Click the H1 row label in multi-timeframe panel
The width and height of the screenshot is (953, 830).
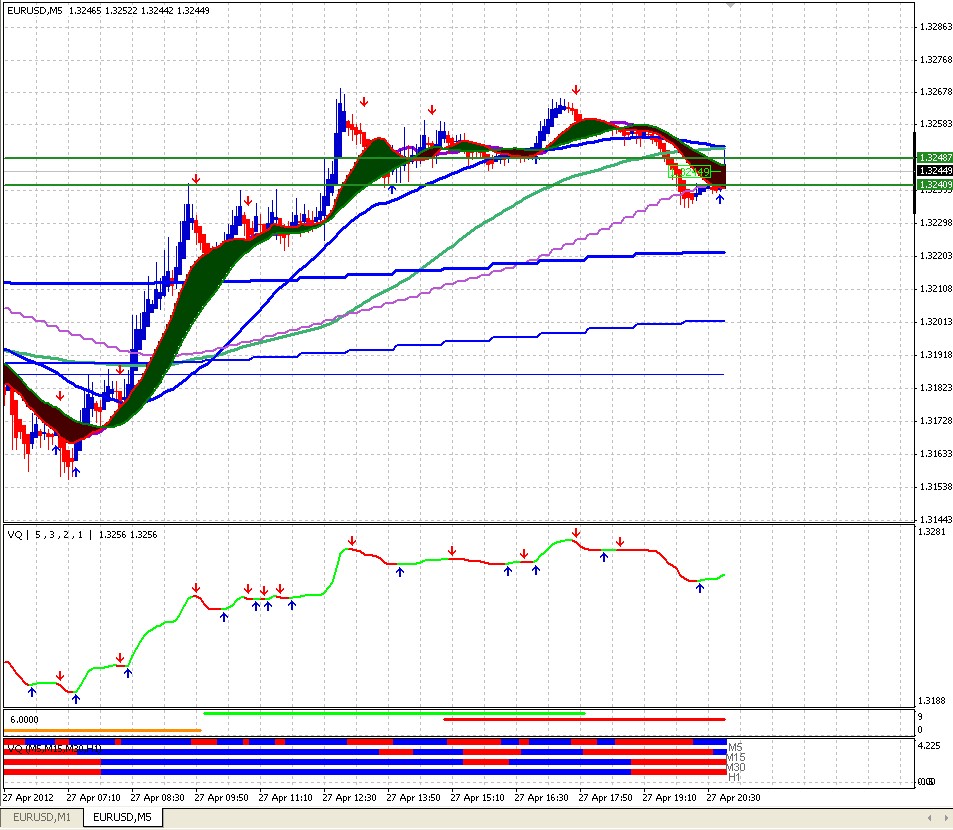pyautogui.click(x=734, y=777)
